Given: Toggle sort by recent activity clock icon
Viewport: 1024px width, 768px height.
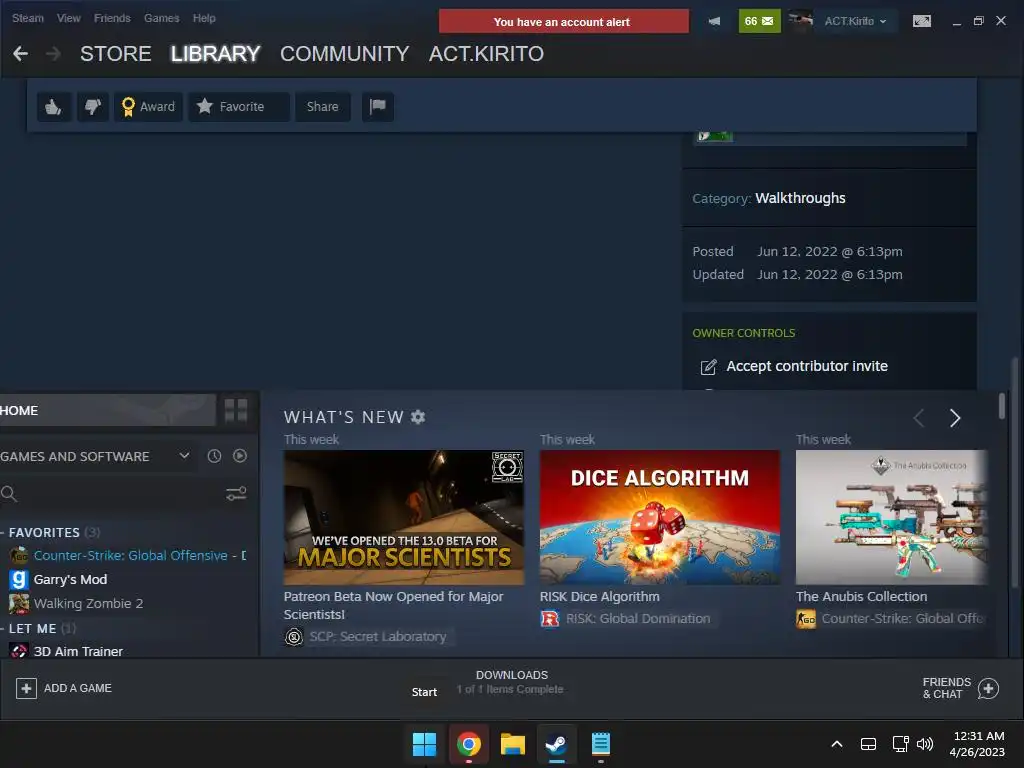Looking at the screenshot, I should 214,456.
